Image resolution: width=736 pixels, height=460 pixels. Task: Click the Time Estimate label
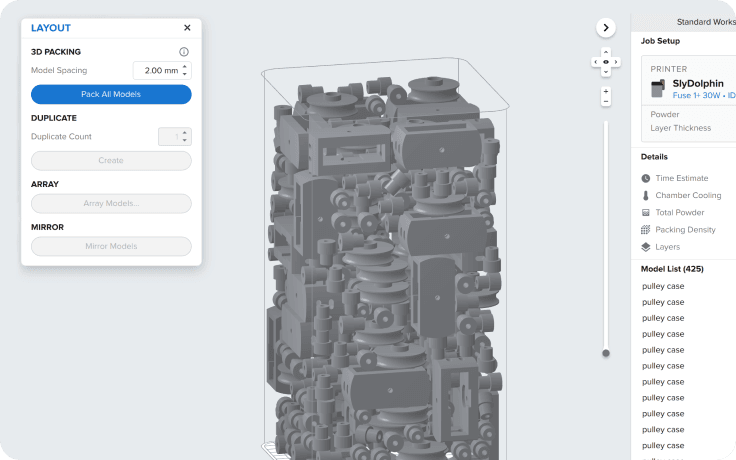(x=682, y=178)
